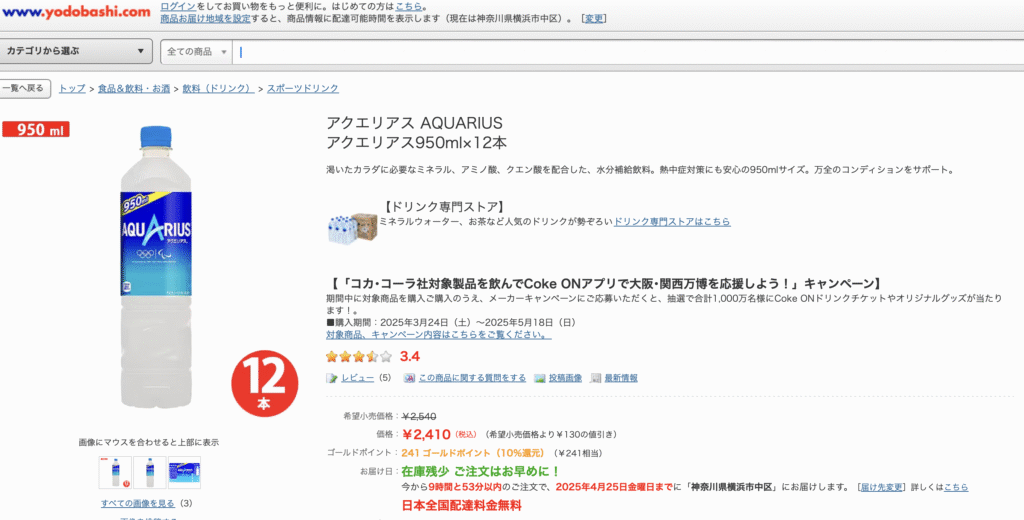The width and height of the screenshot is (1024, 520).
Task: Click 在庫残少 ご注文はお早めに text
Action: (x=480, y=471)
